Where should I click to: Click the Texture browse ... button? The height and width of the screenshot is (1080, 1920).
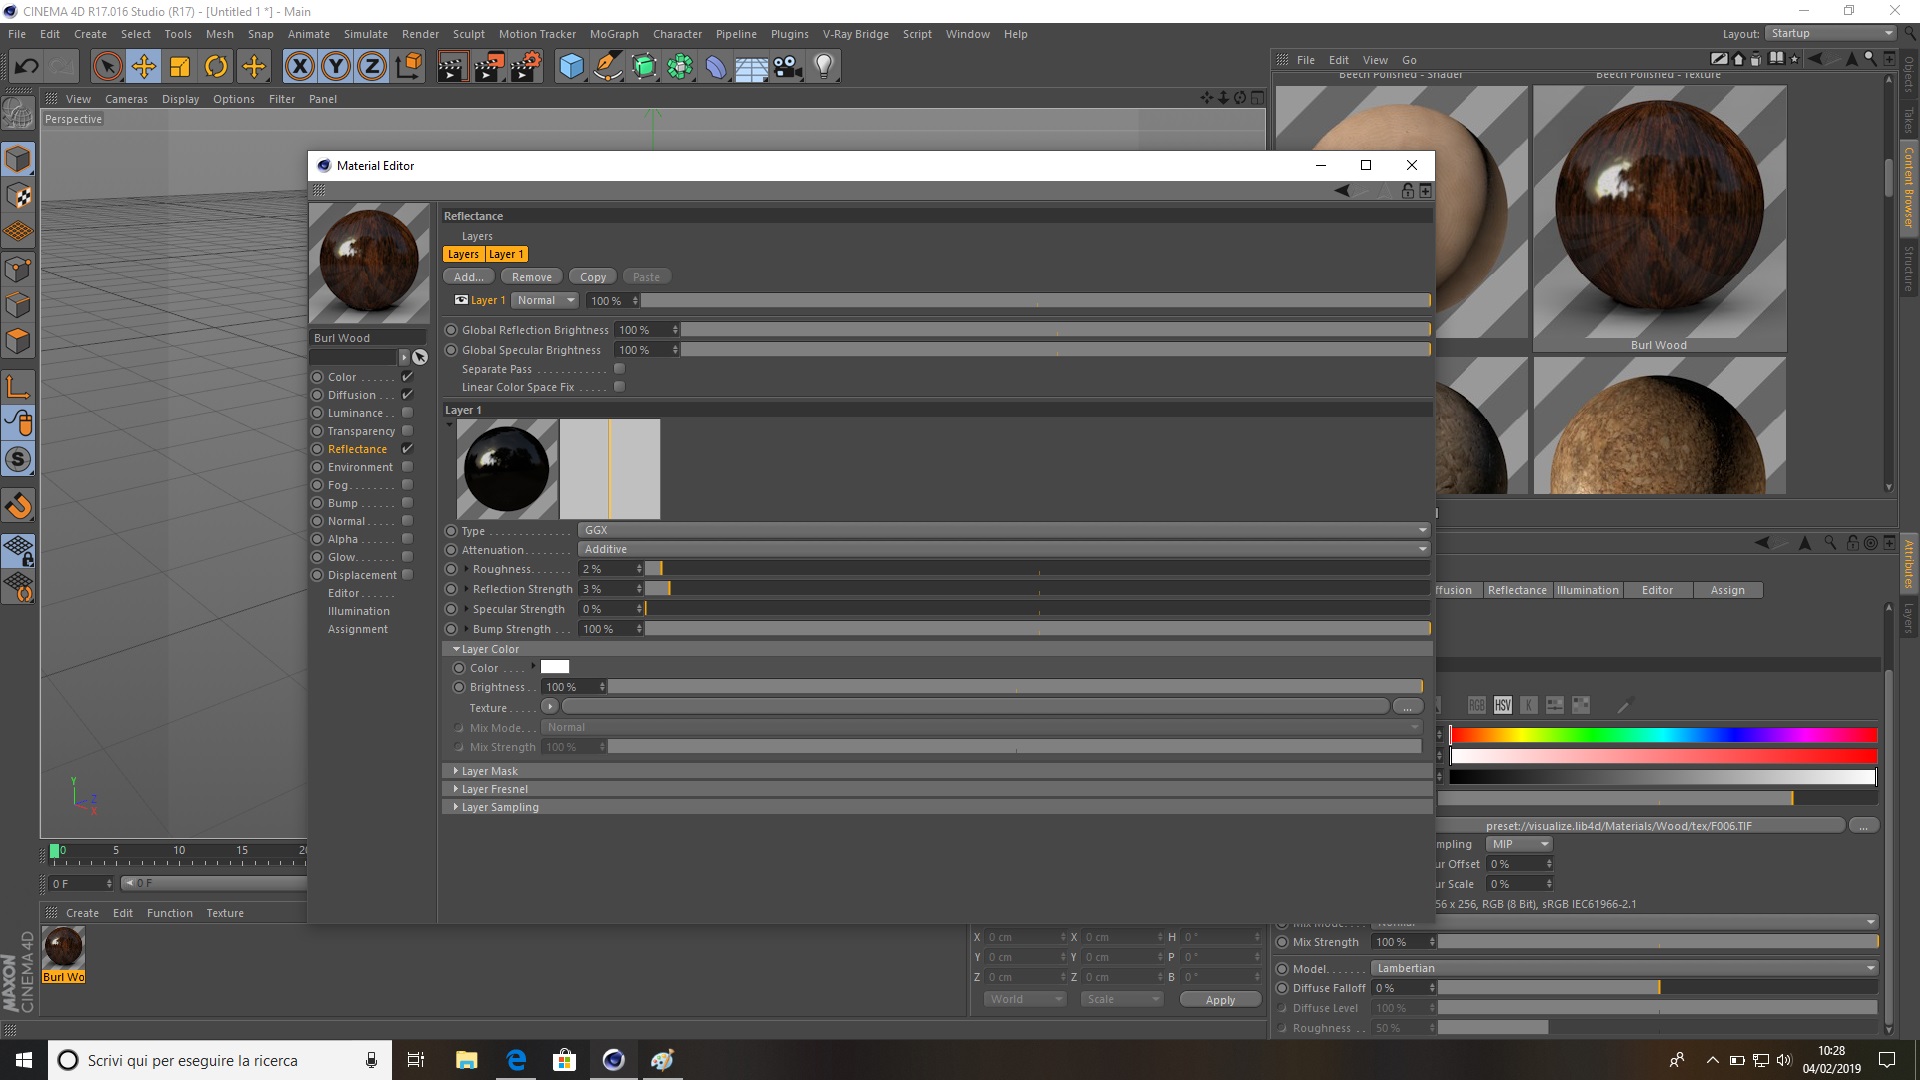(x=1407, y=707)
